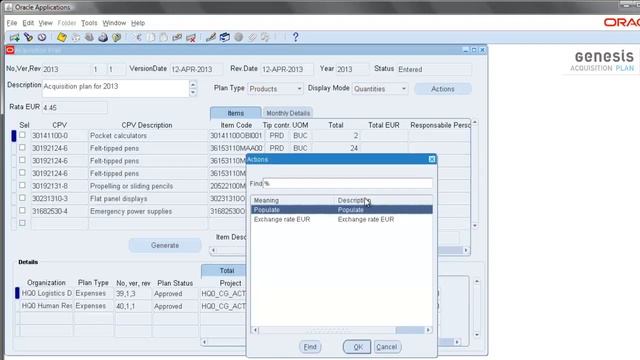Click the Zoom toolbar icon
This screenshot has width=640, height=360.
click(224, 38)
